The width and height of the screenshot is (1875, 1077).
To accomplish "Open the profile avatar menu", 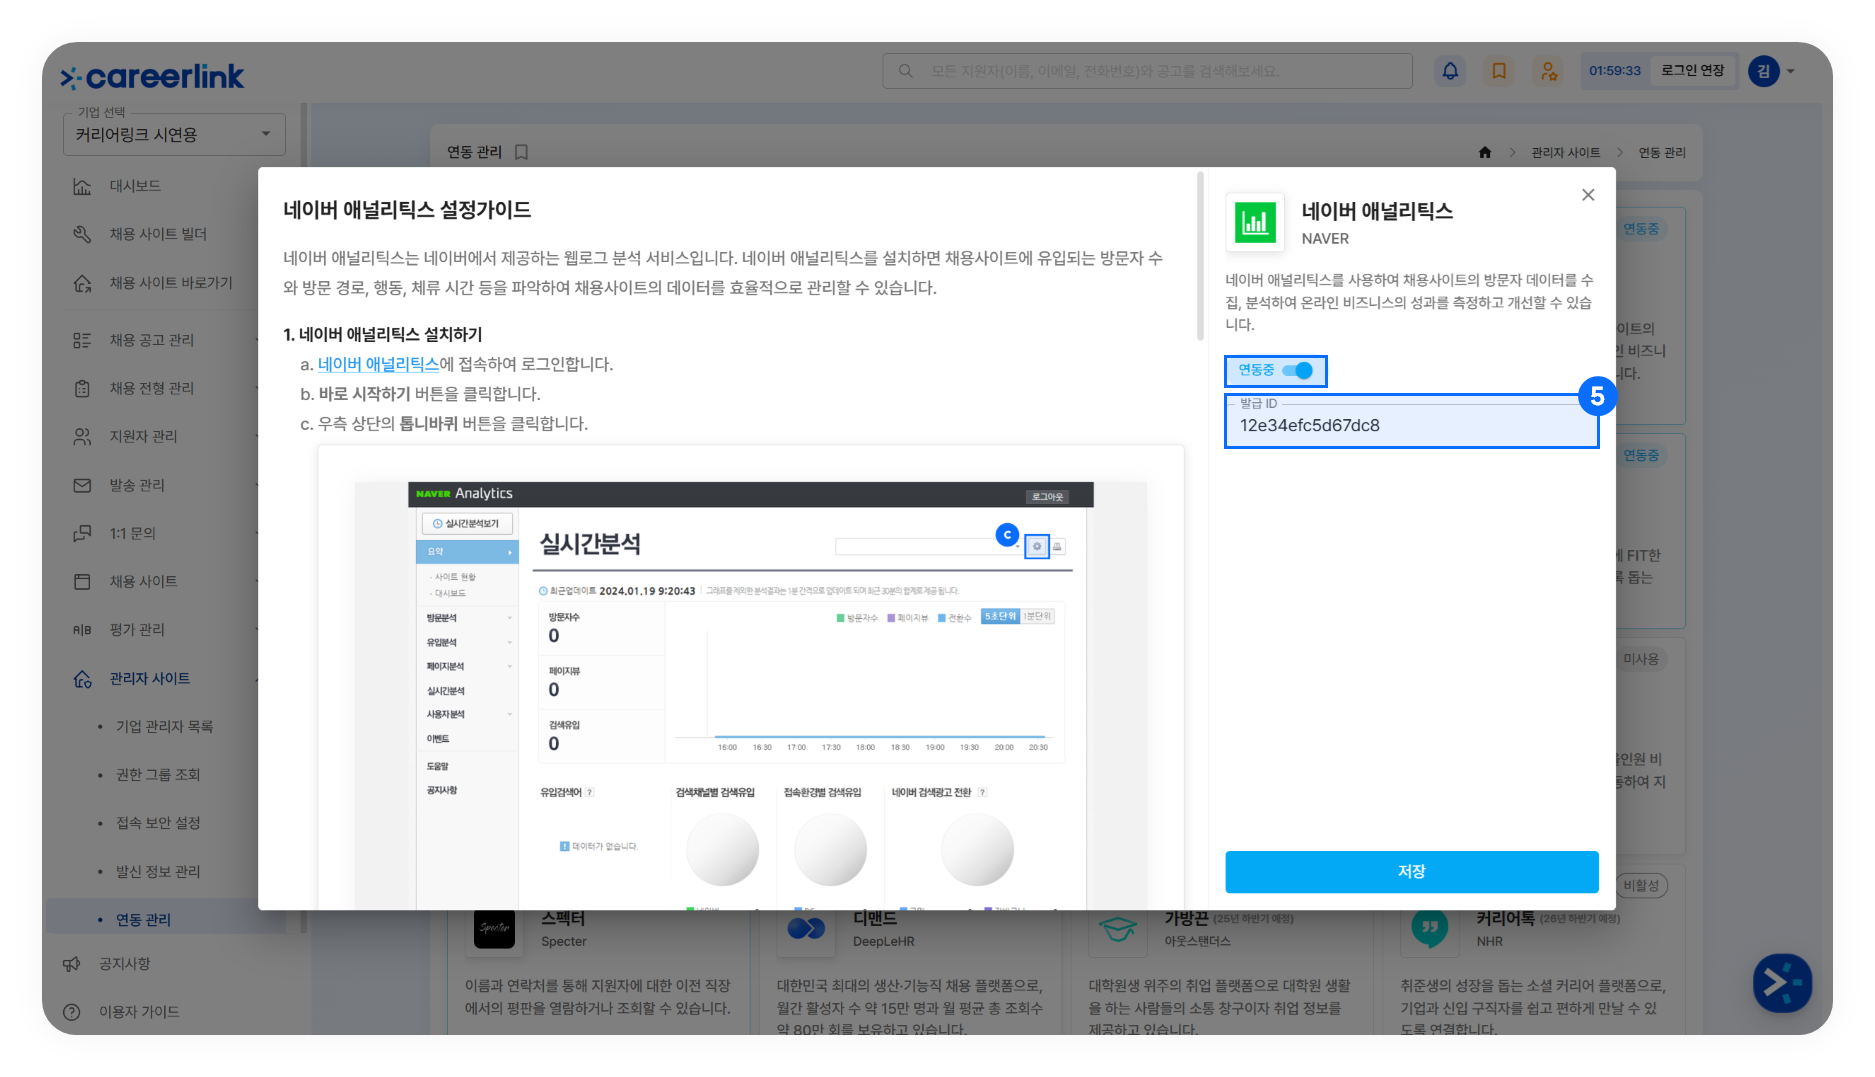I will point(1764,71).
